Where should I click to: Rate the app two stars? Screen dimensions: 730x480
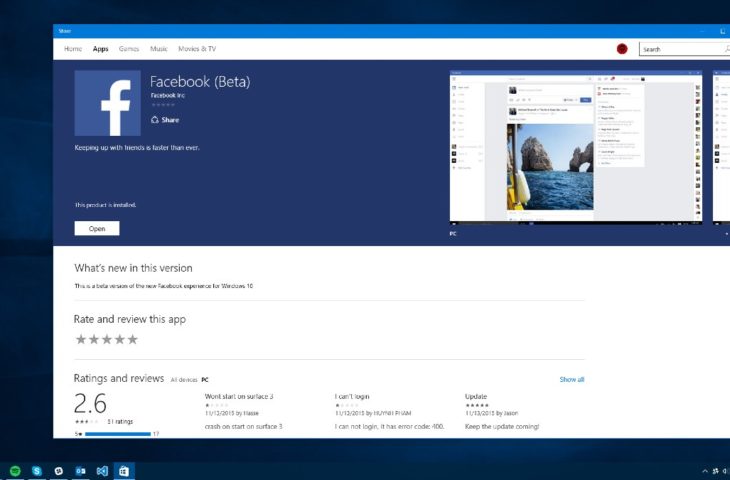click(x=94, y=339)
